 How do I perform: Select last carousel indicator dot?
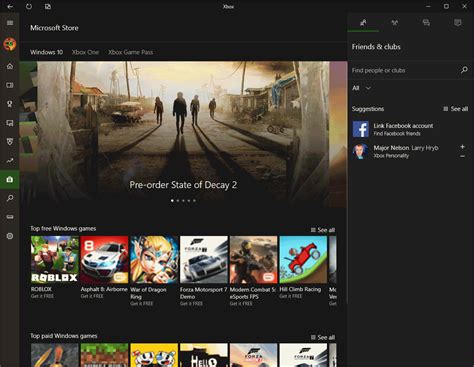pyautogui.click(x=194, y=201)
